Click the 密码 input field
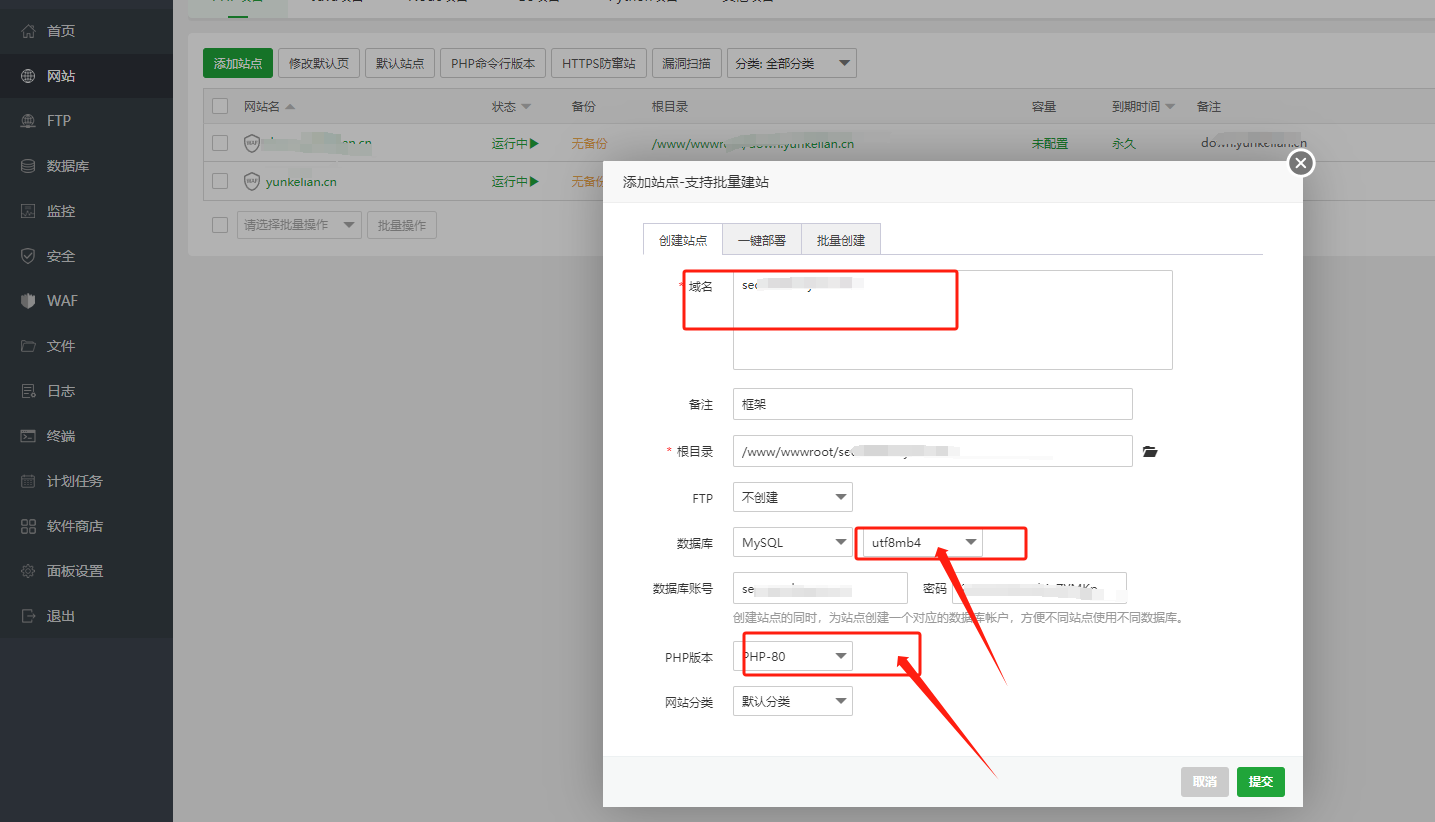The image size is (1435, 822). pyautogui.click(x=1039, y=588)
